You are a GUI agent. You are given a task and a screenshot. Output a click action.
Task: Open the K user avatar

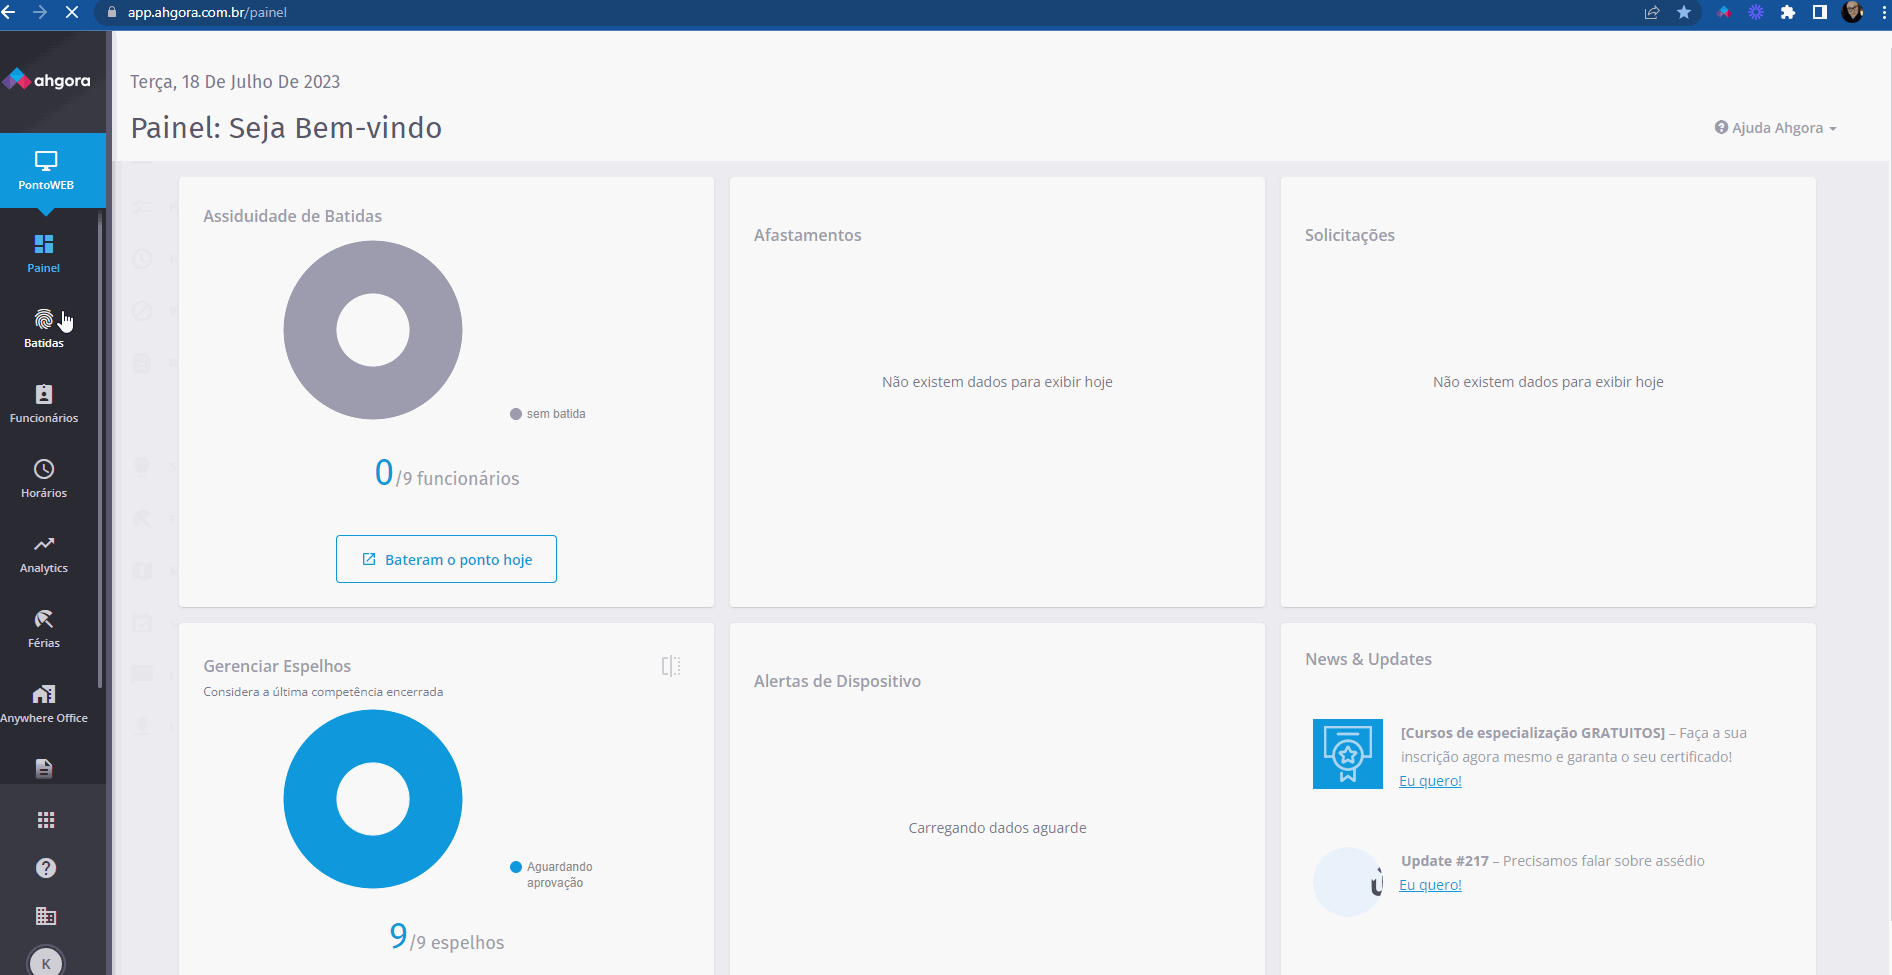point(46,962)
